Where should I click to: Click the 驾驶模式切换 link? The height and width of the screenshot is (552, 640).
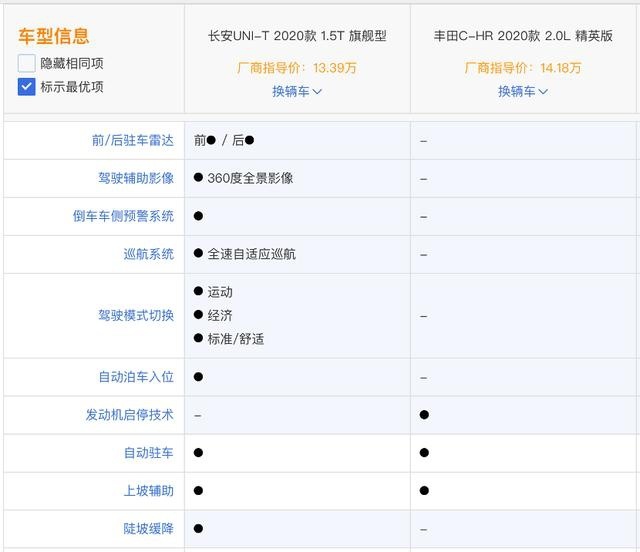136,315
